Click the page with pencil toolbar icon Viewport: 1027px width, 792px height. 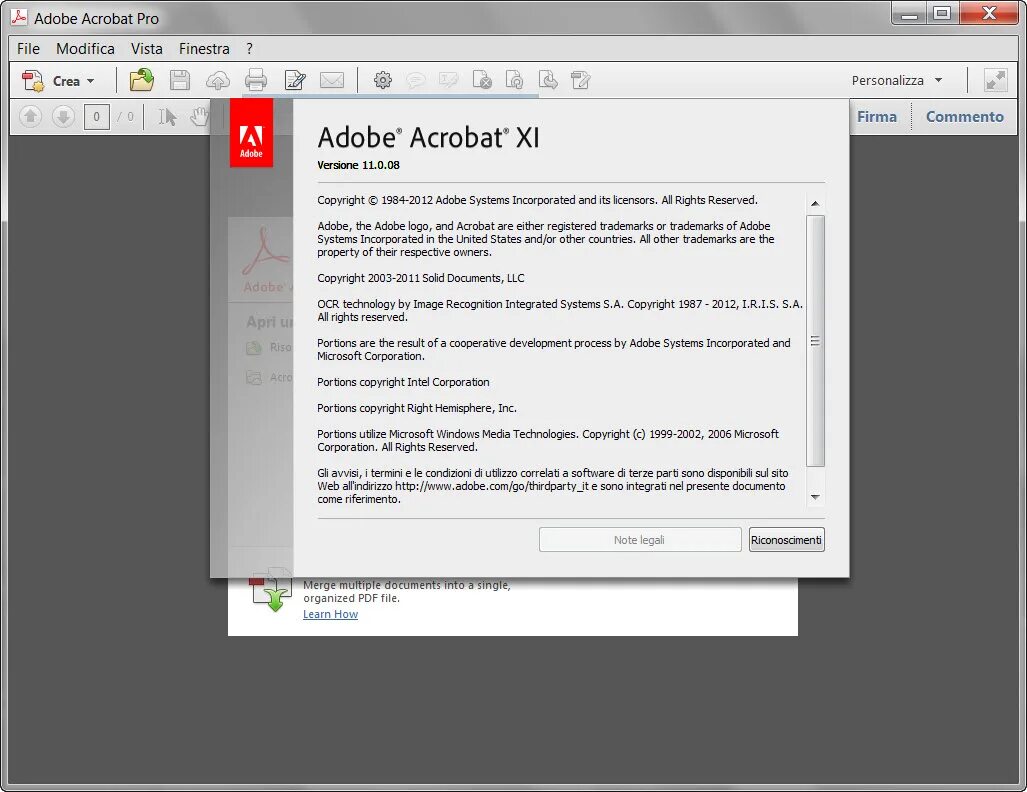tap(580, 80)
